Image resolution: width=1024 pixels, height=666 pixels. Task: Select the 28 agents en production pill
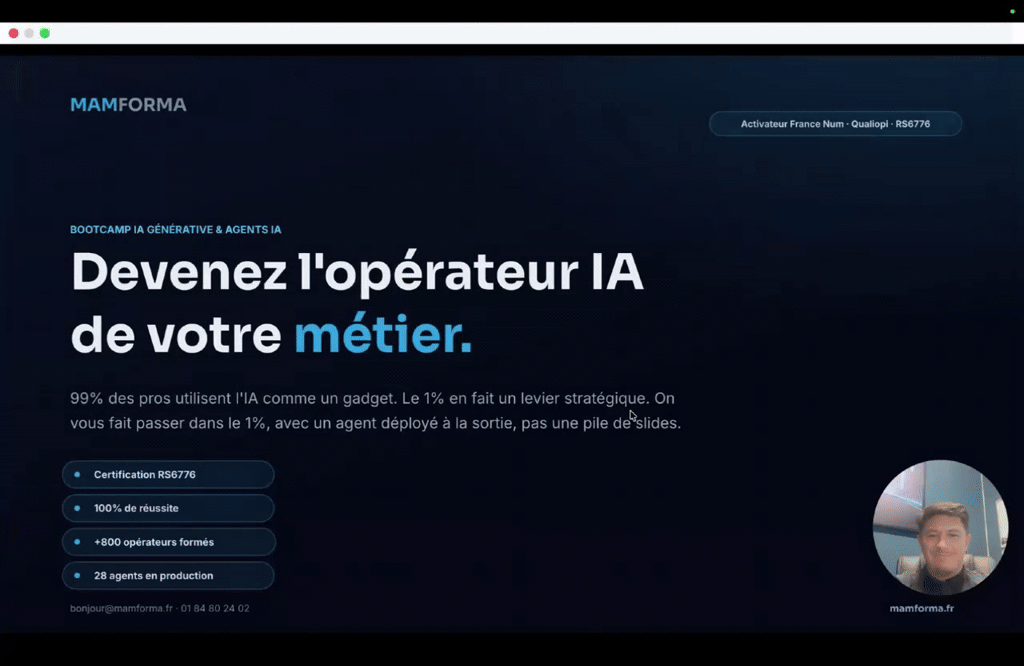[168, 576]
